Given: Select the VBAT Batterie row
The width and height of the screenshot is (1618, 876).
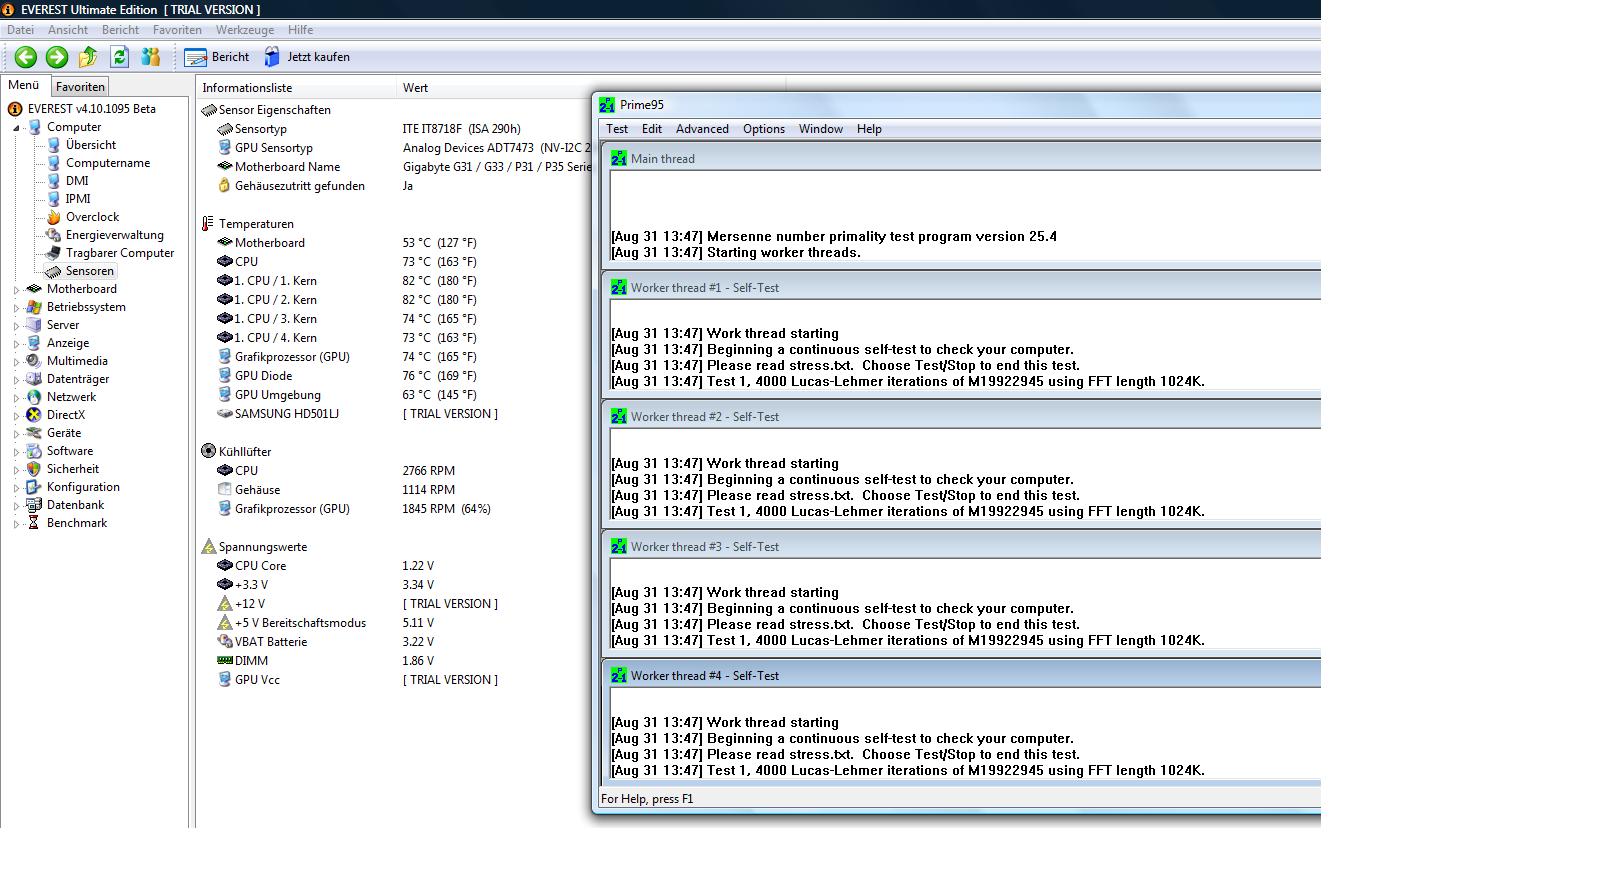Looking at the screenshot, I should click(x=393, y=642).
